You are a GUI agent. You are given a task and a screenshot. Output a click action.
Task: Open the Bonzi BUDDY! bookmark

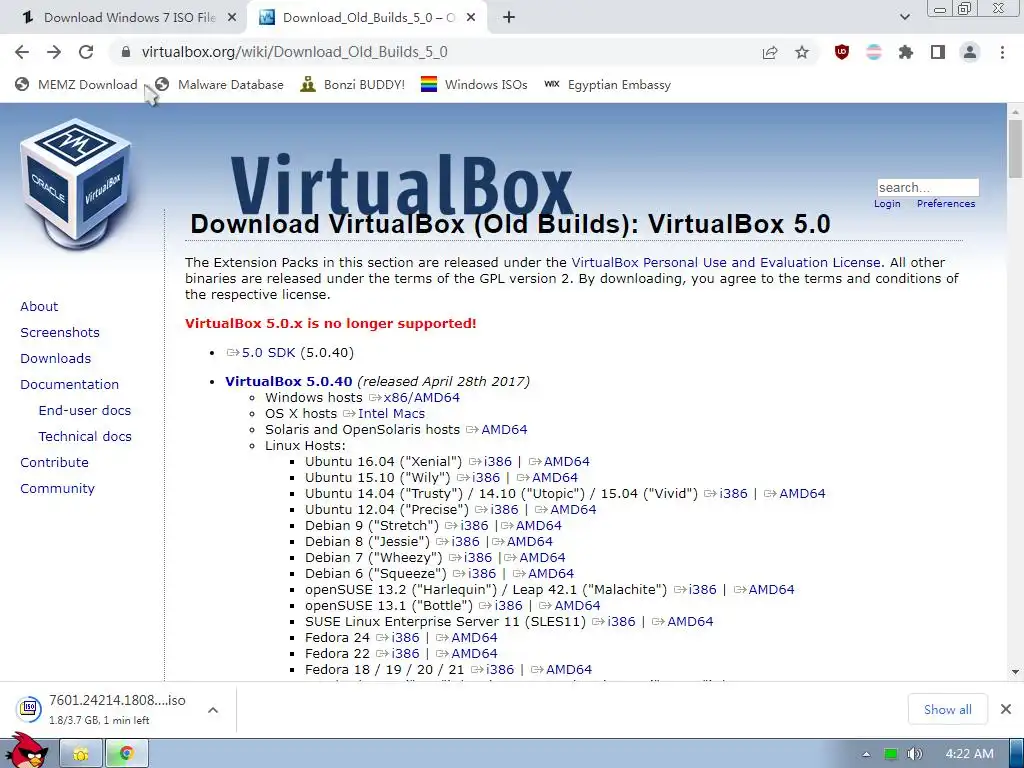(353, 85)
